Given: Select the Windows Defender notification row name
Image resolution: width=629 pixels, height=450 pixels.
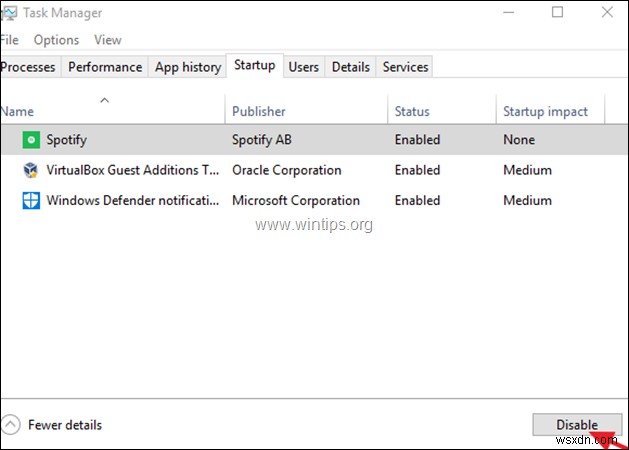Looking at the screenshot, I should pyautogui.click(x=133, y=201).
